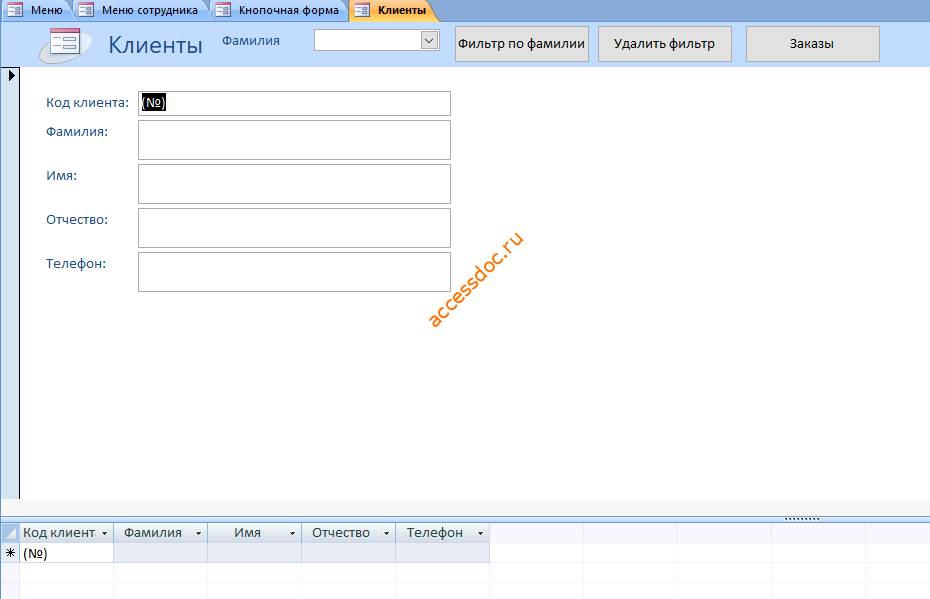Activate the Клиенты tab
The height and width of the screenshot is (599, 930).
393,10
